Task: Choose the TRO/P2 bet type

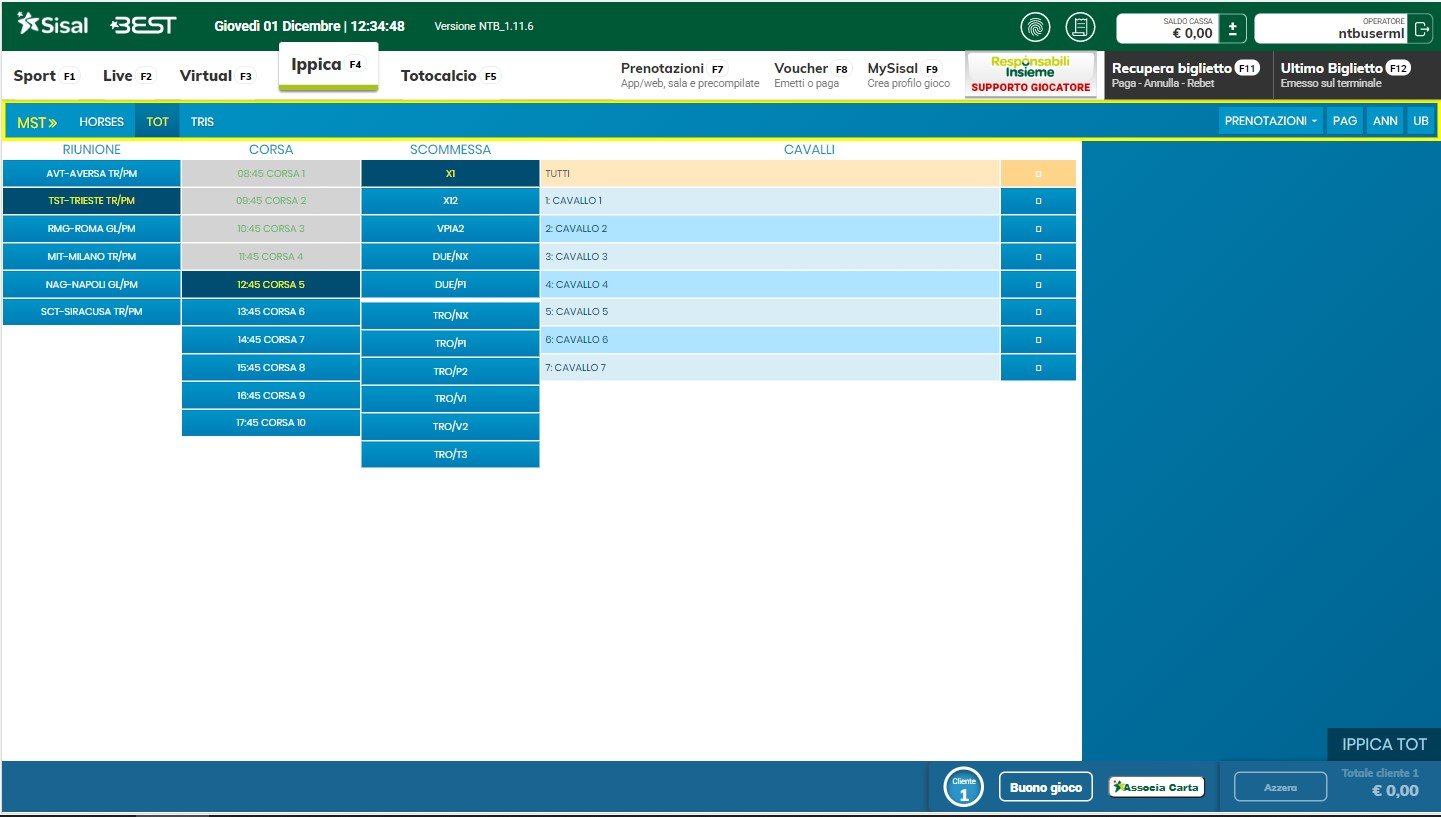Action: 450,372
